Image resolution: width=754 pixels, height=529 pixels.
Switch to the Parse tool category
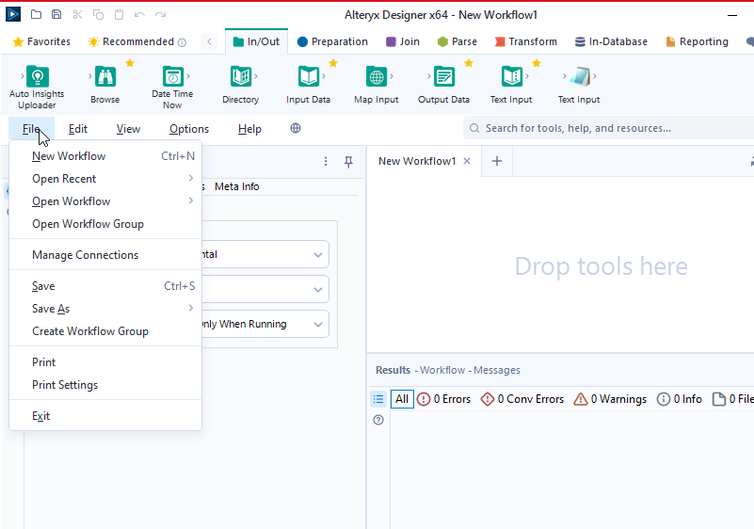457,42
